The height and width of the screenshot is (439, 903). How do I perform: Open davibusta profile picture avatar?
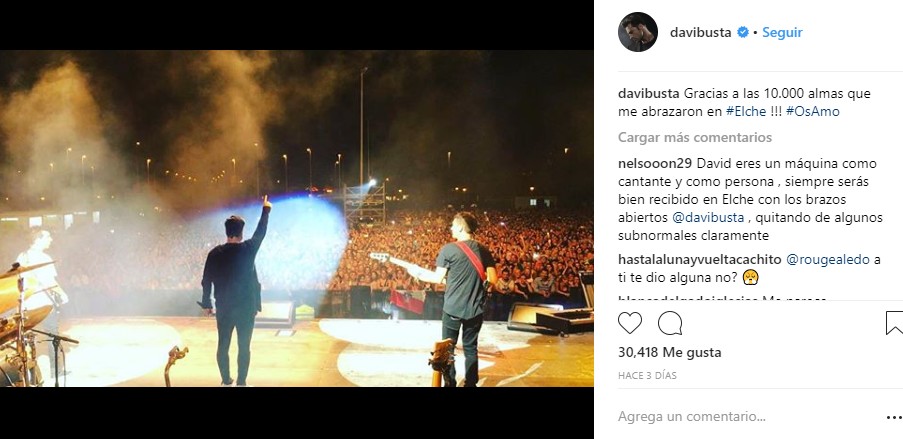[638, 32]
